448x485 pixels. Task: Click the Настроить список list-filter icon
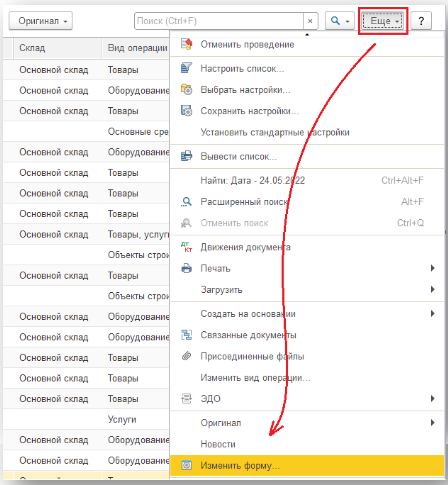[x=186, y=68]
